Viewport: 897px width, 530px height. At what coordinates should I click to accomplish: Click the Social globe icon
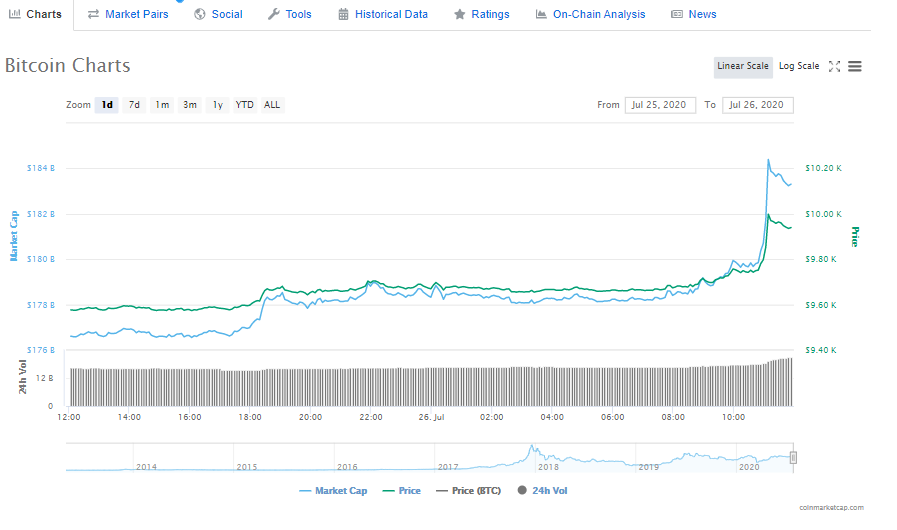pyautogui.click(x=200, y=14)
